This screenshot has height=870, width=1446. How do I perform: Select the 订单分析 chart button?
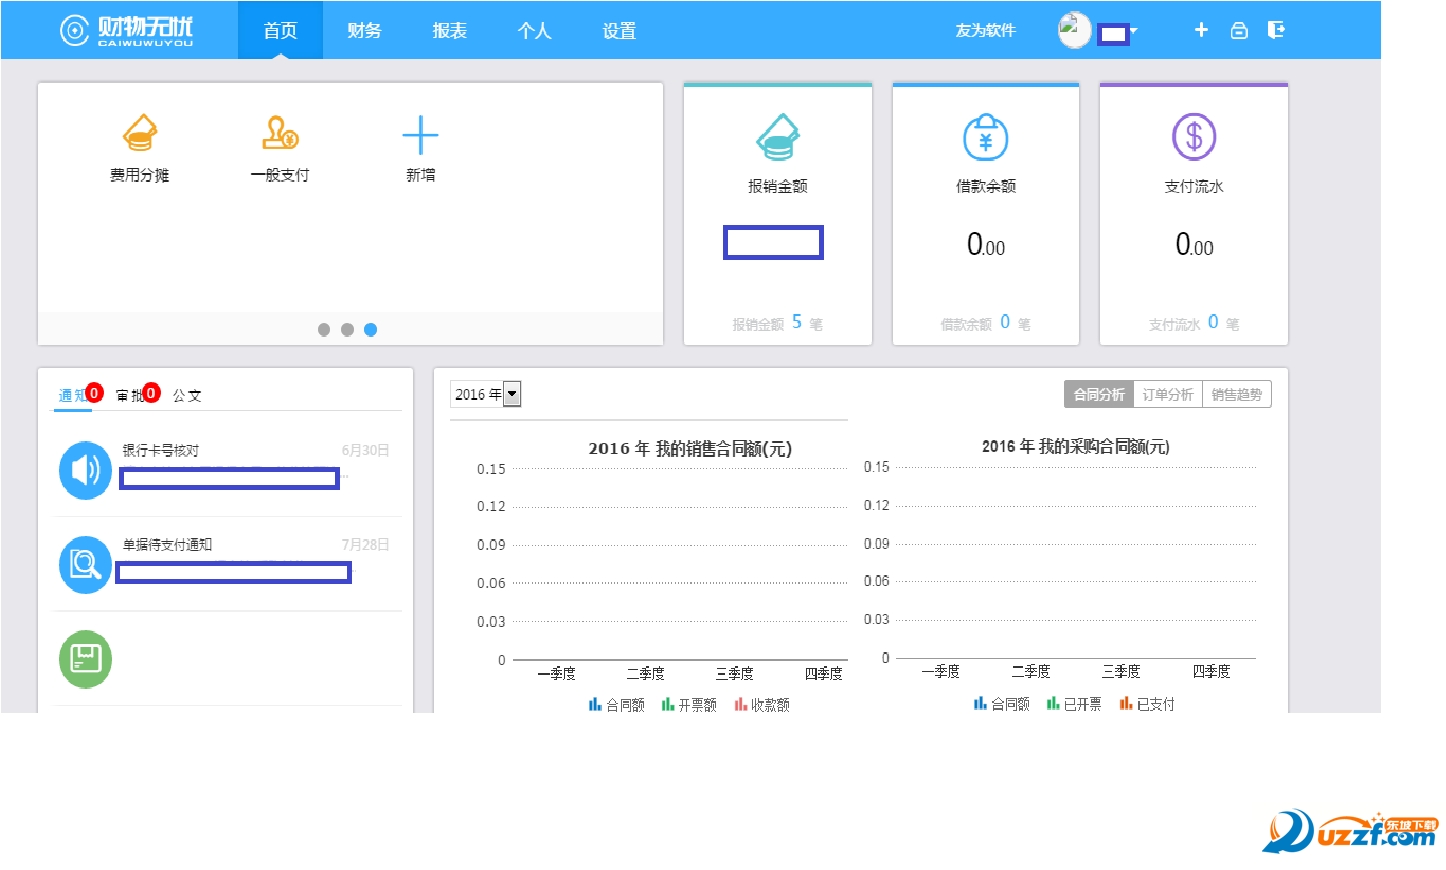[1168, 395]
